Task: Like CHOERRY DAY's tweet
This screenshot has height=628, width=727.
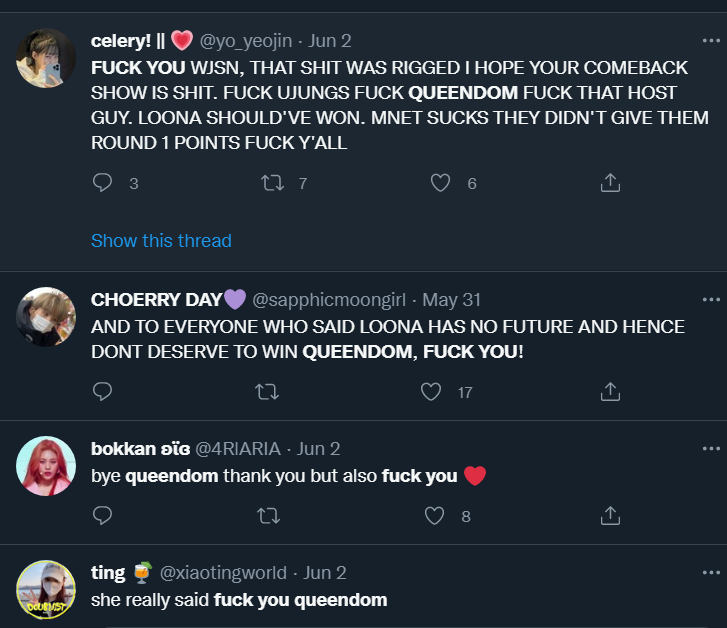Action: click(431, 392)
